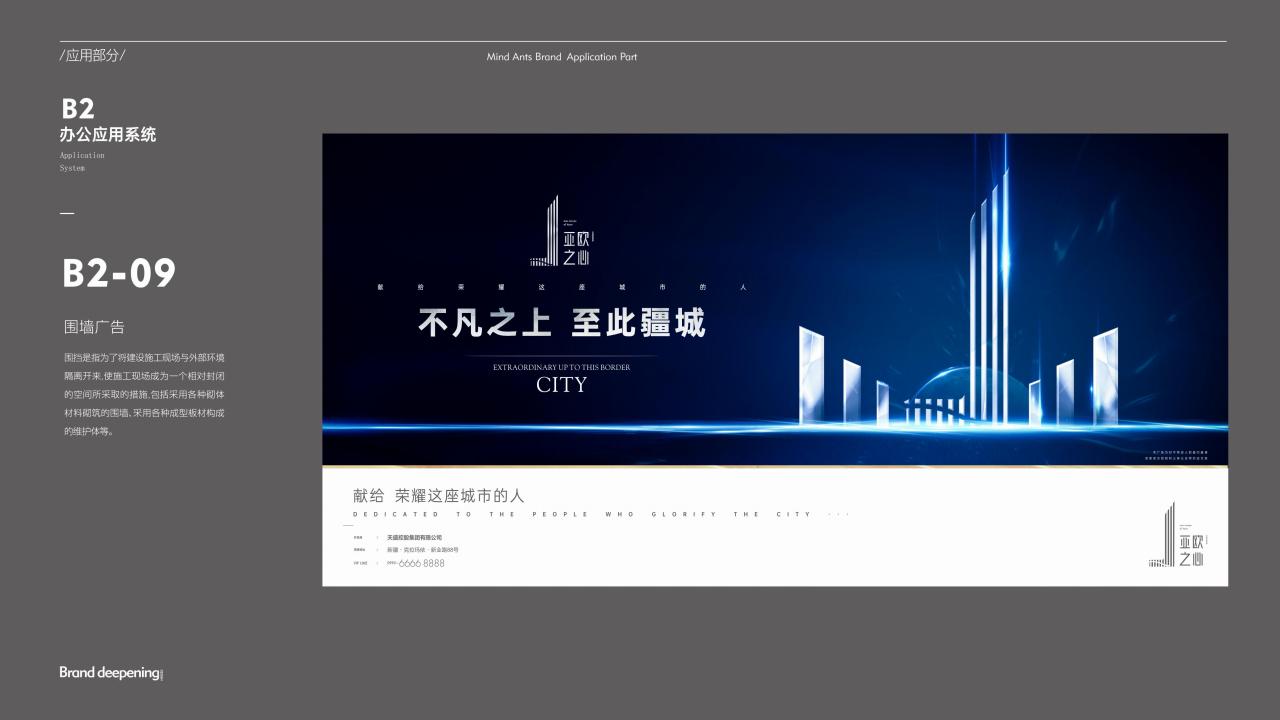Viewport: 1280px width, 720px height.
Task: Click the rightmost glowing building block
Action: tap(1105, 376)
